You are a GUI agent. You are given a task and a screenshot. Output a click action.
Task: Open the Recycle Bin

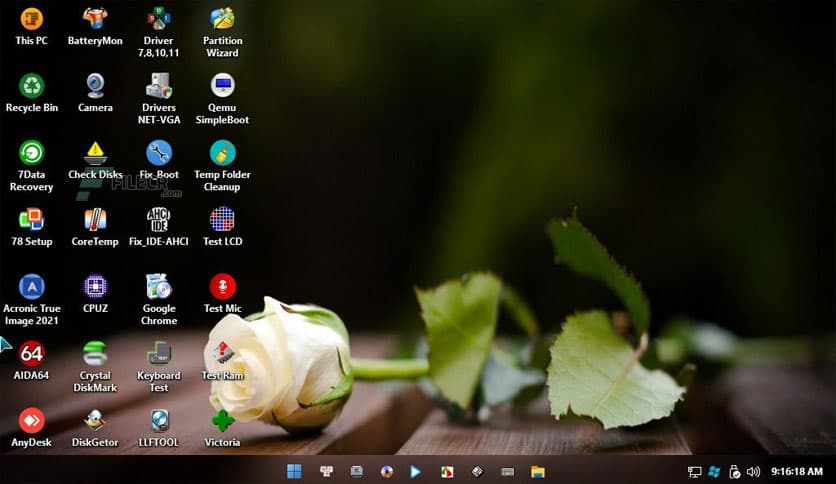32,86
